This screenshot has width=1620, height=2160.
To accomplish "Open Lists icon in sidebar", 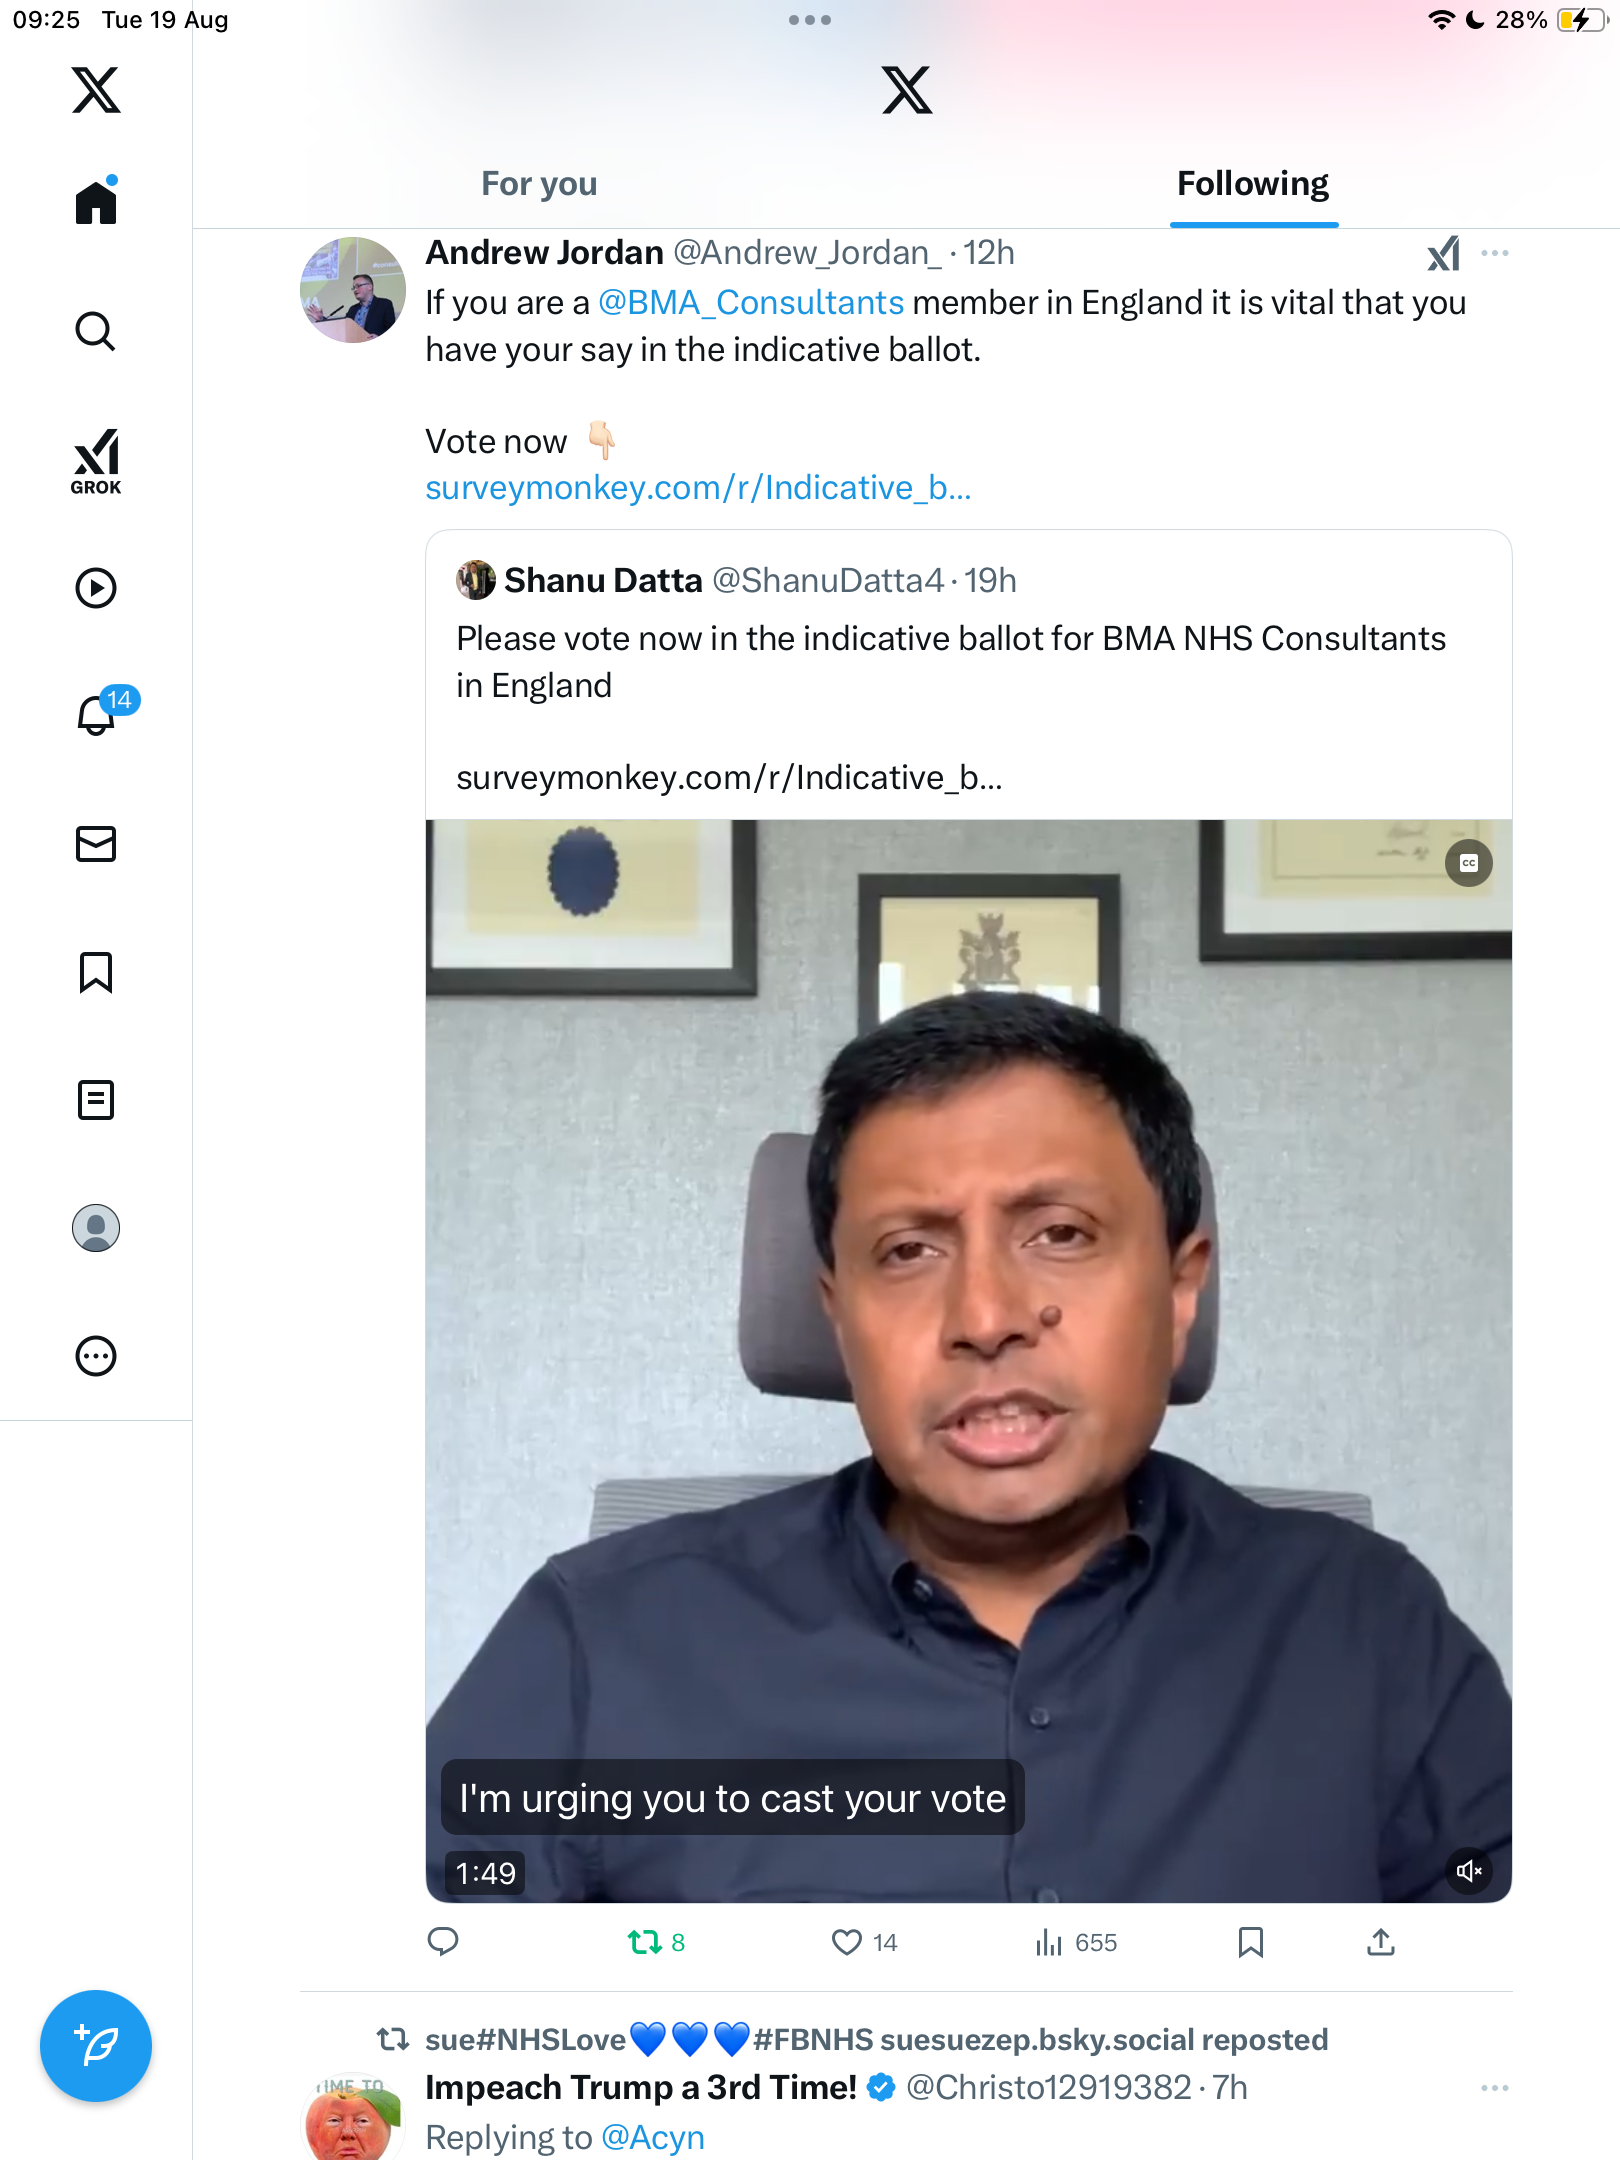I will coord(96,1099).
